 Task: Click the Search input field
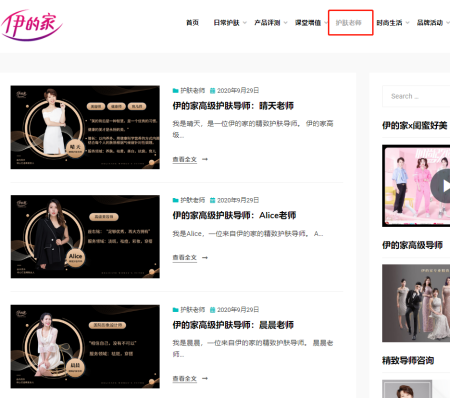point(416,96)
